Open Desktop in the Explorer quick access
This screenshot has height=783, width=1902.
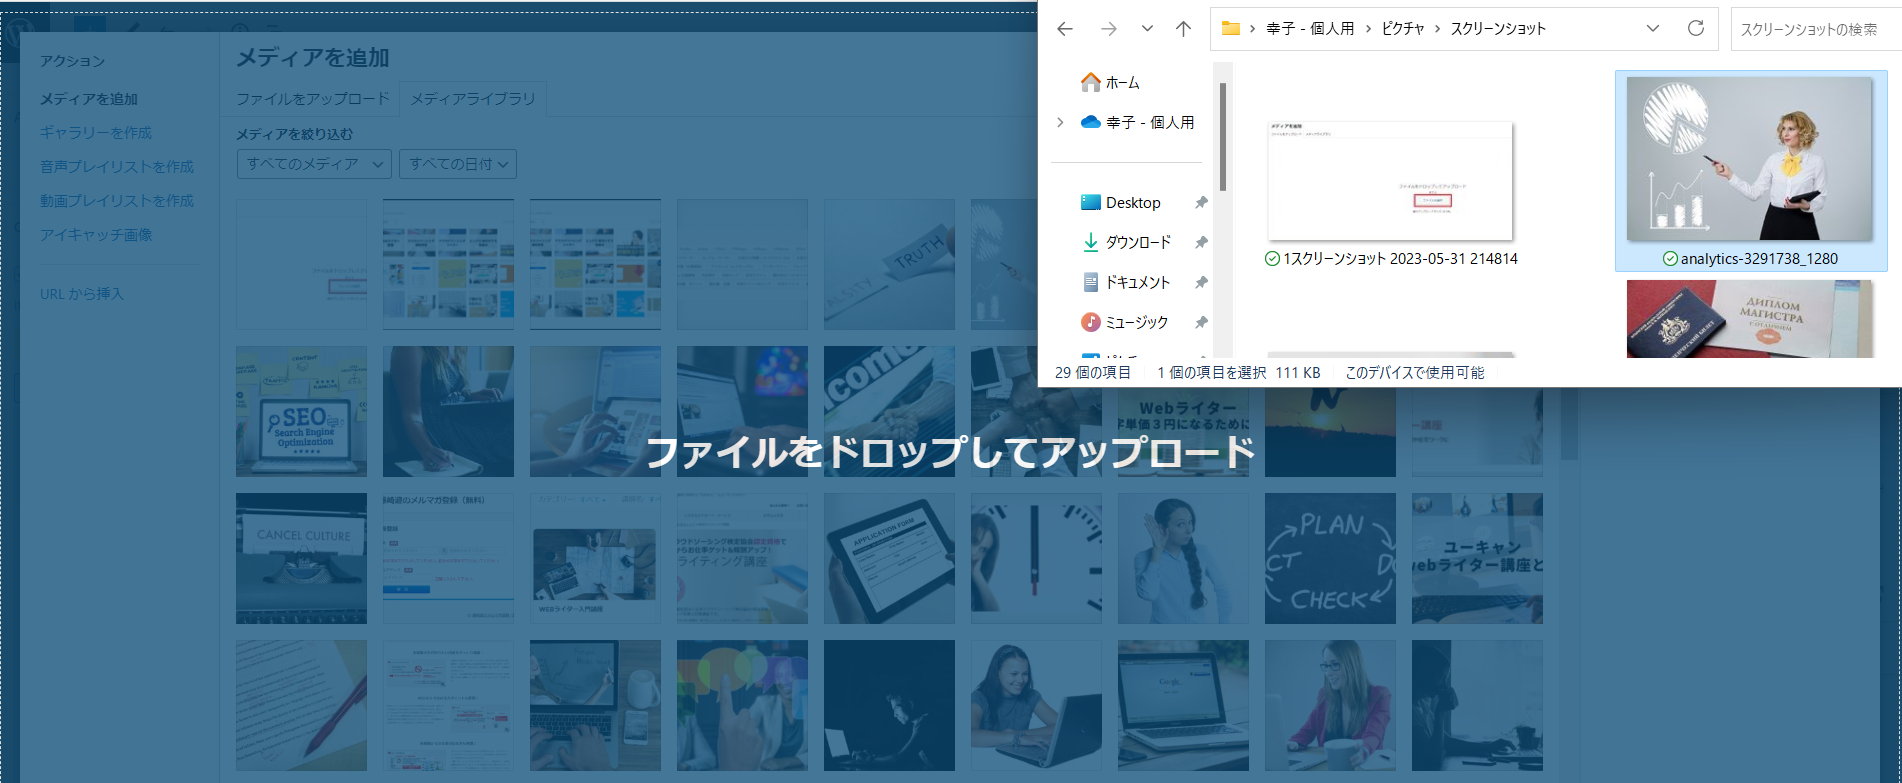coord(1121,202)
